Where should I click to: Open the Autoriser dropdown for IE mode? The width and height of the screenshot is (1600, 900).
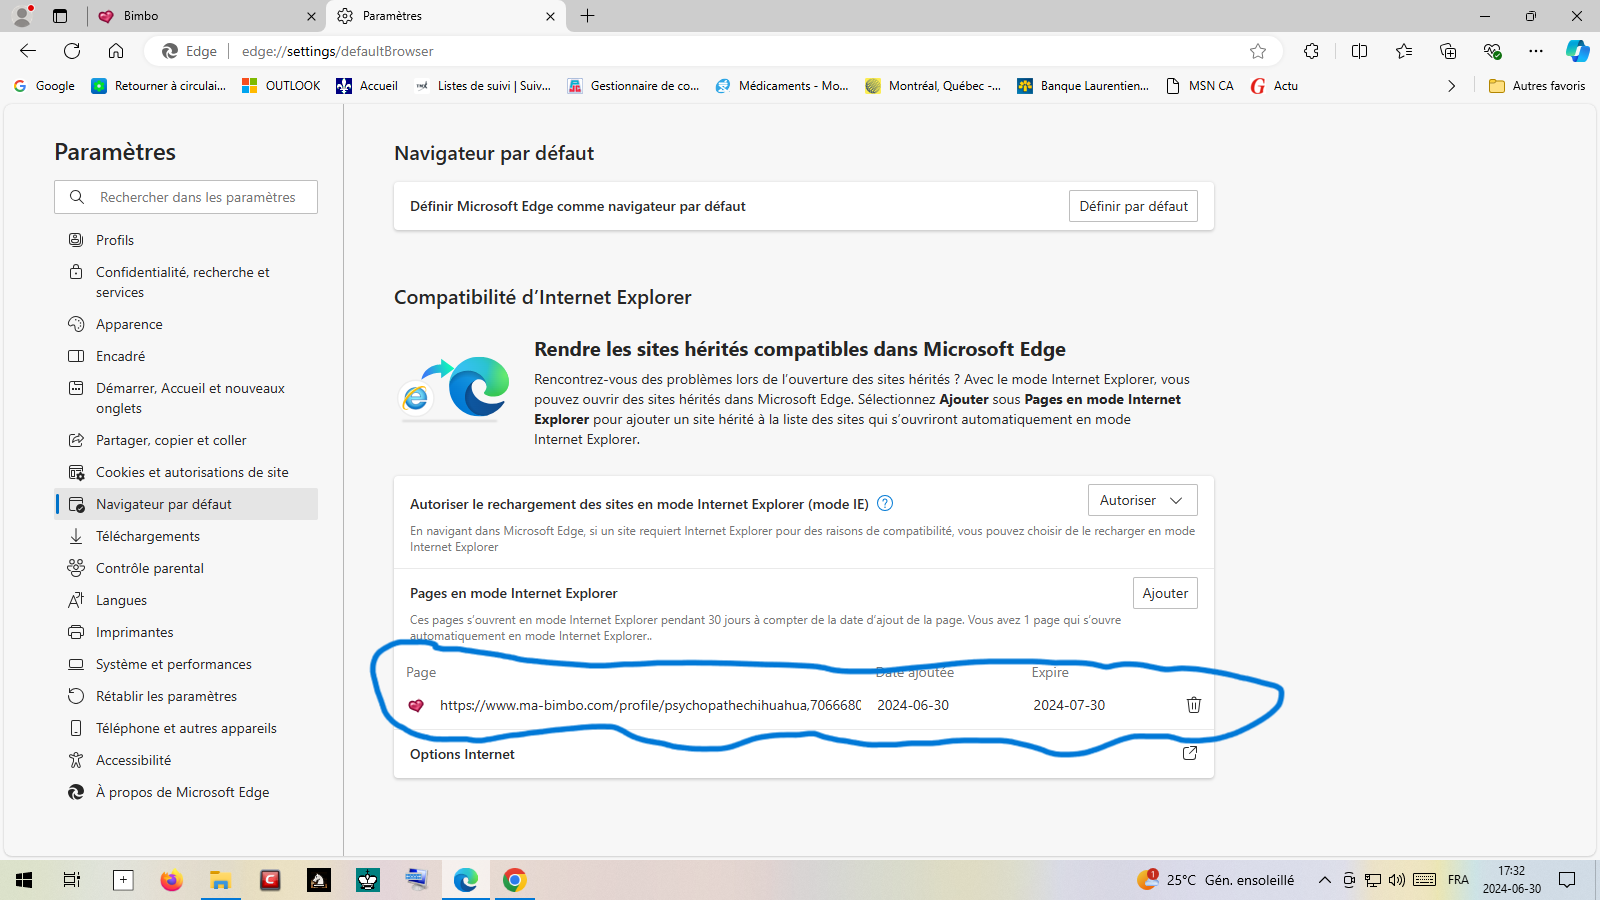[1142, 500]
